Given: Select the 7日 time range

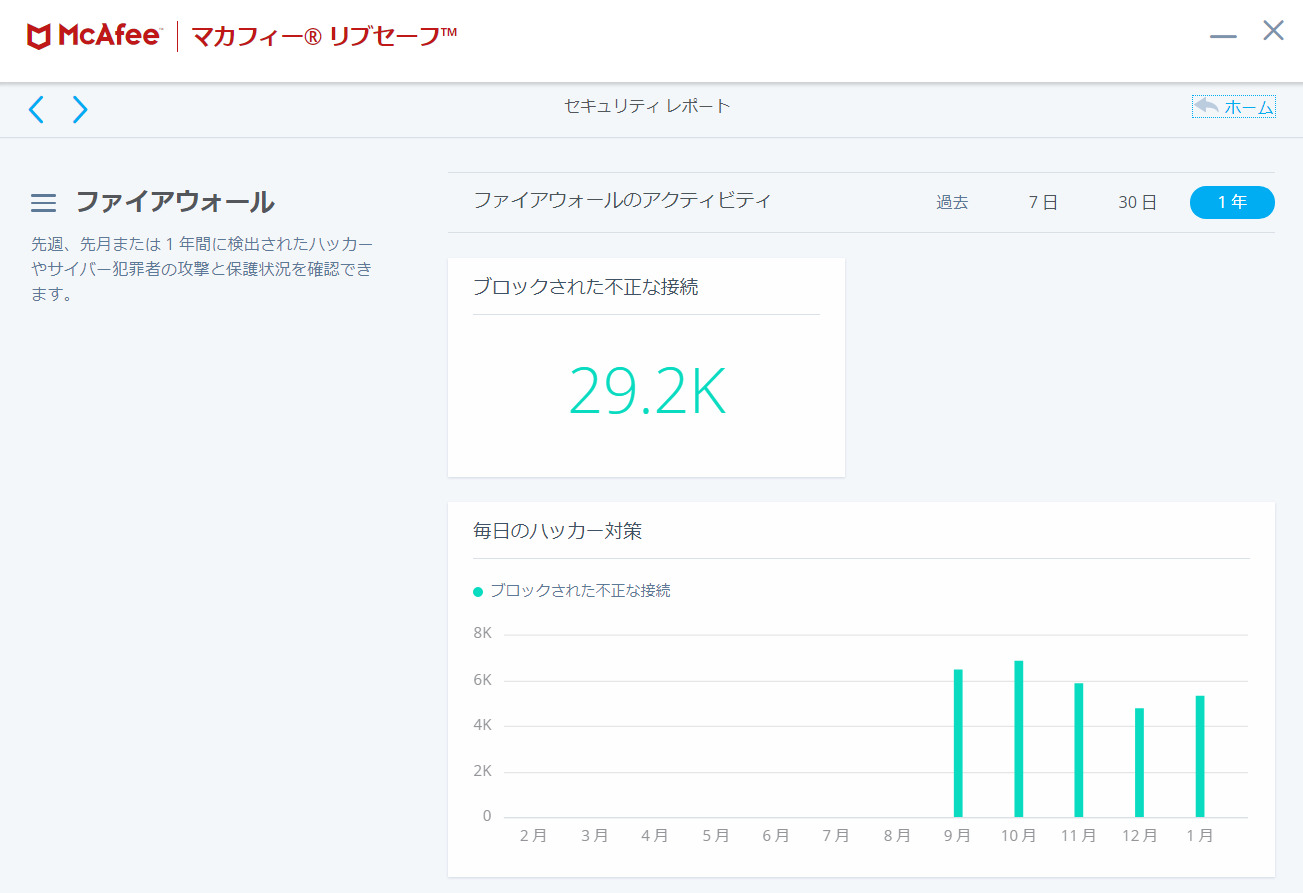Looking at the screenshot, I should (1043, 202).
